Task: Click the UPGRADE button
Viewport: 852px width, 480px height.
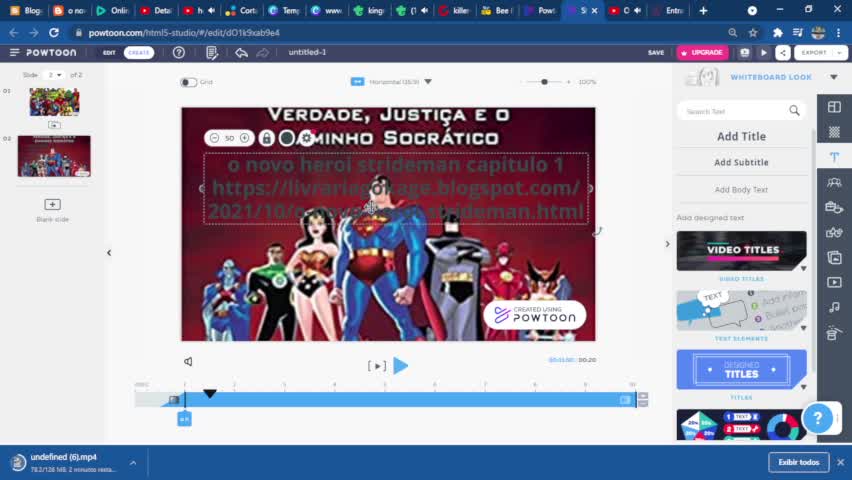Action: coord(702,53)
